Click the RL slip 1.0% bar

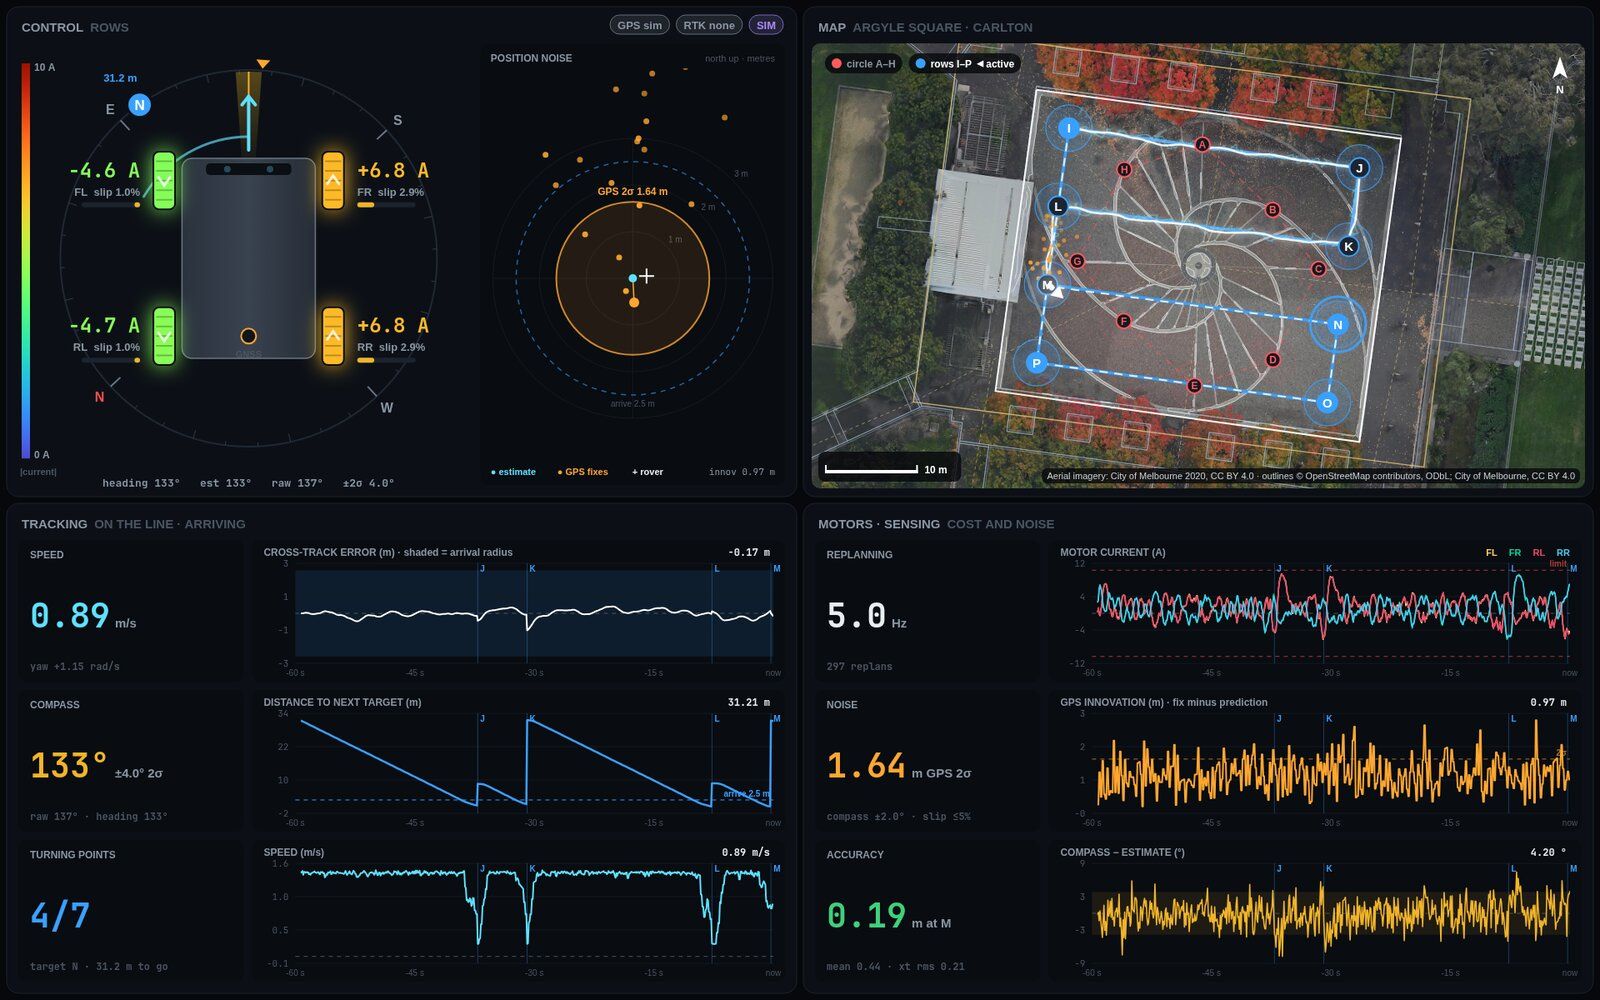click(x=111, y=360)
